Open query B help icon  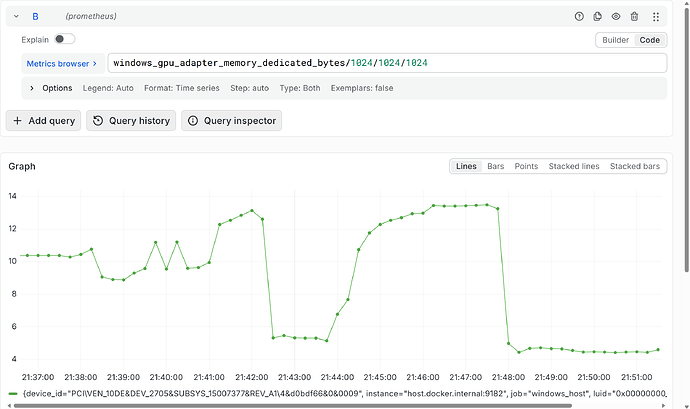579,16
